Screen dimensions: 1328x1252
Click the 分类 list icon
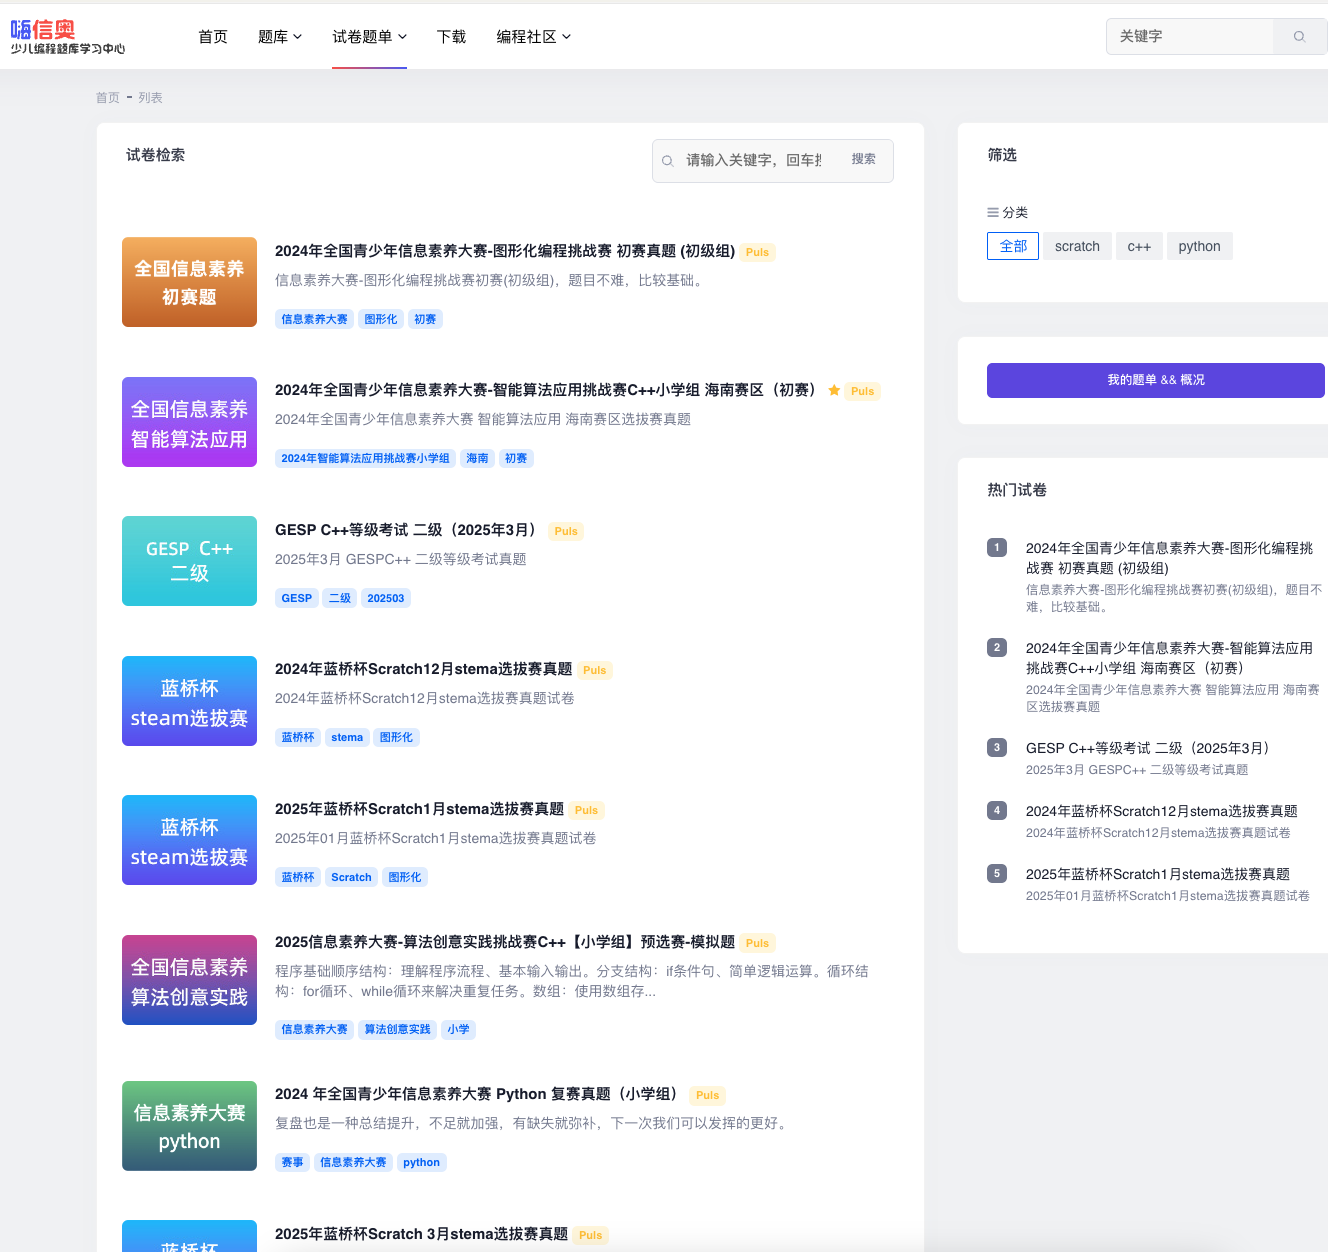coord(993,213)
